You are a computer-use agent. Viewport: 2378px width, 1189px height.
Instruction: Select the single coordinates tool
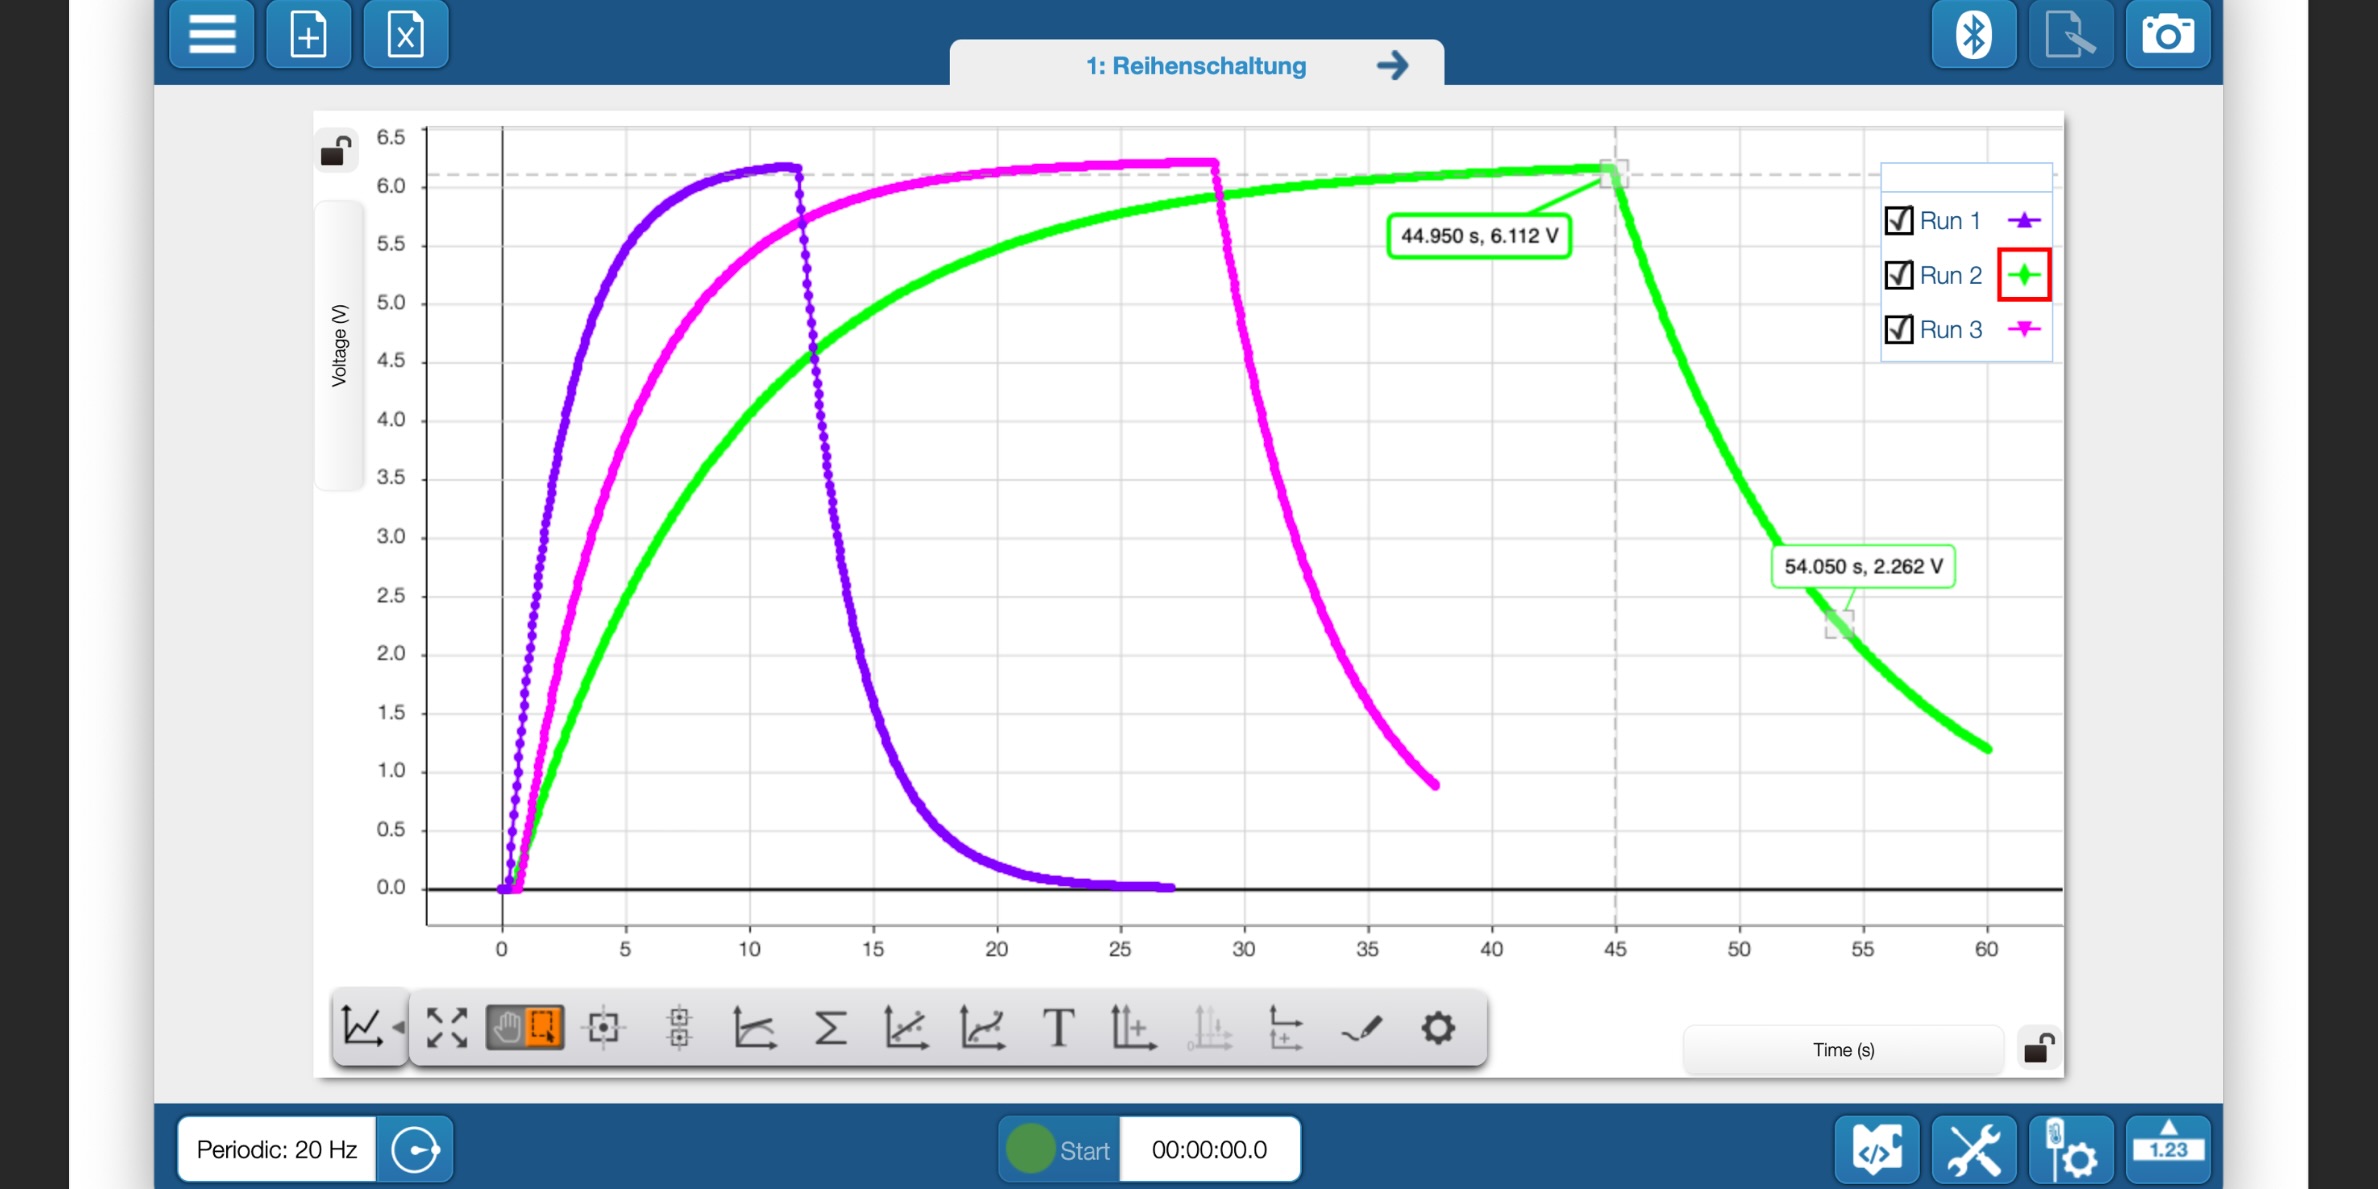pyautogui.click(x=603, y=1027)
